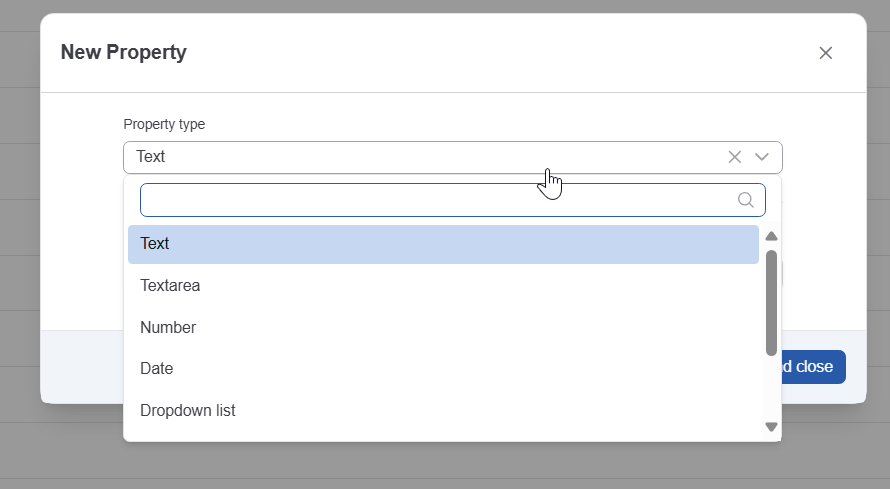Click the New Property dialog title

click(x=124, y=53)
